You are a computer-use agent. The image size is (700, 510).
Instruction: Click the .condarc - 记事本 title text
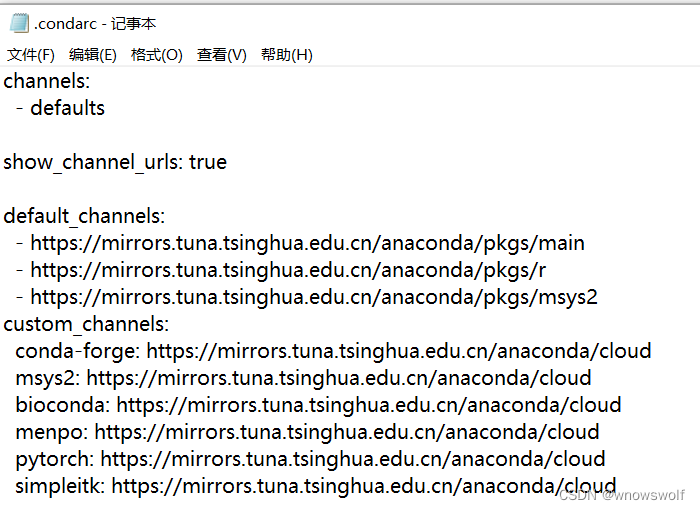[95, 23]
